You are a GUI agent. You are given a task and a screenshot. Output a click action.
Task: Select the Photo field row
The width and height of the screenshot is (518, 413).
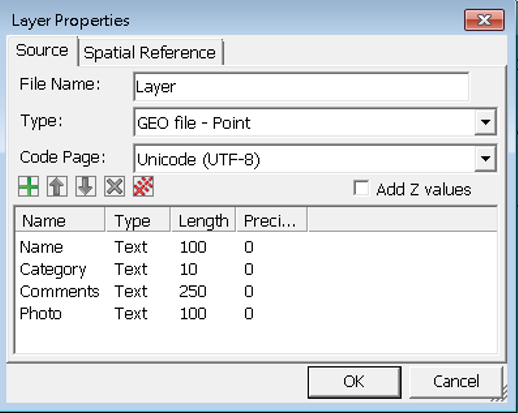coord(256,314)
